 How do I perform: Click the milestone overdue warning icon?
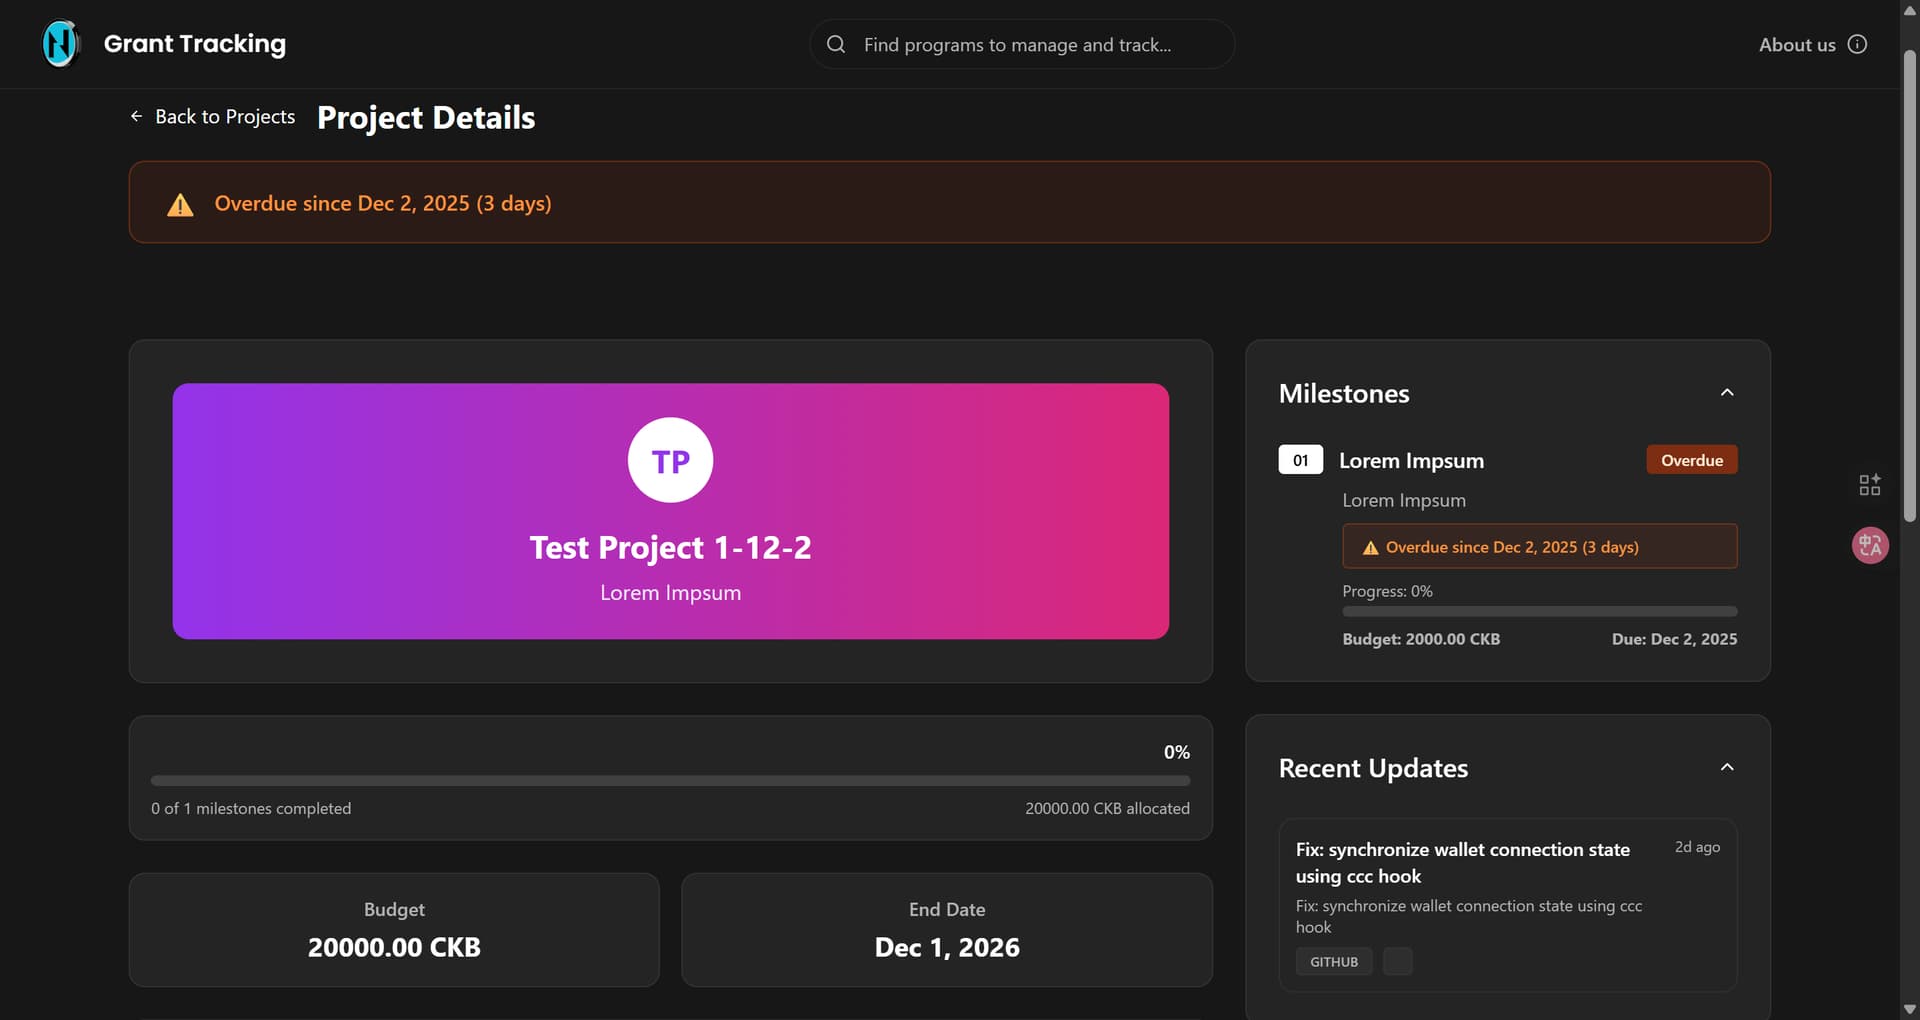click(1370, 548)
